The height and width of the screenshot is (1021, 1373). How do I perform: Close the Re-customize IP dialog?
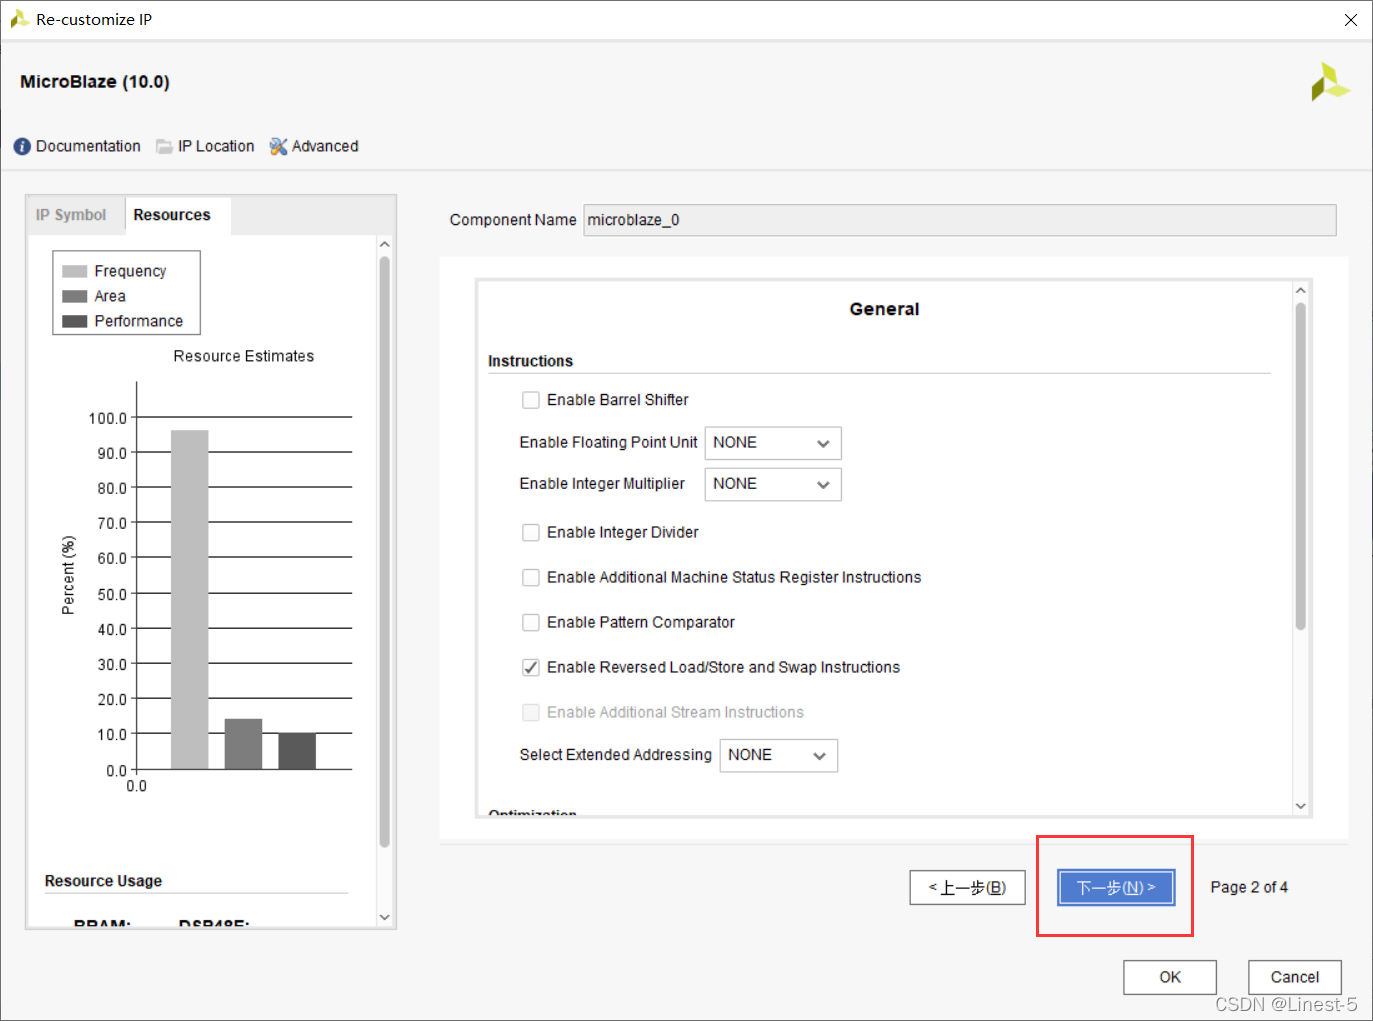coord(1351,20)
